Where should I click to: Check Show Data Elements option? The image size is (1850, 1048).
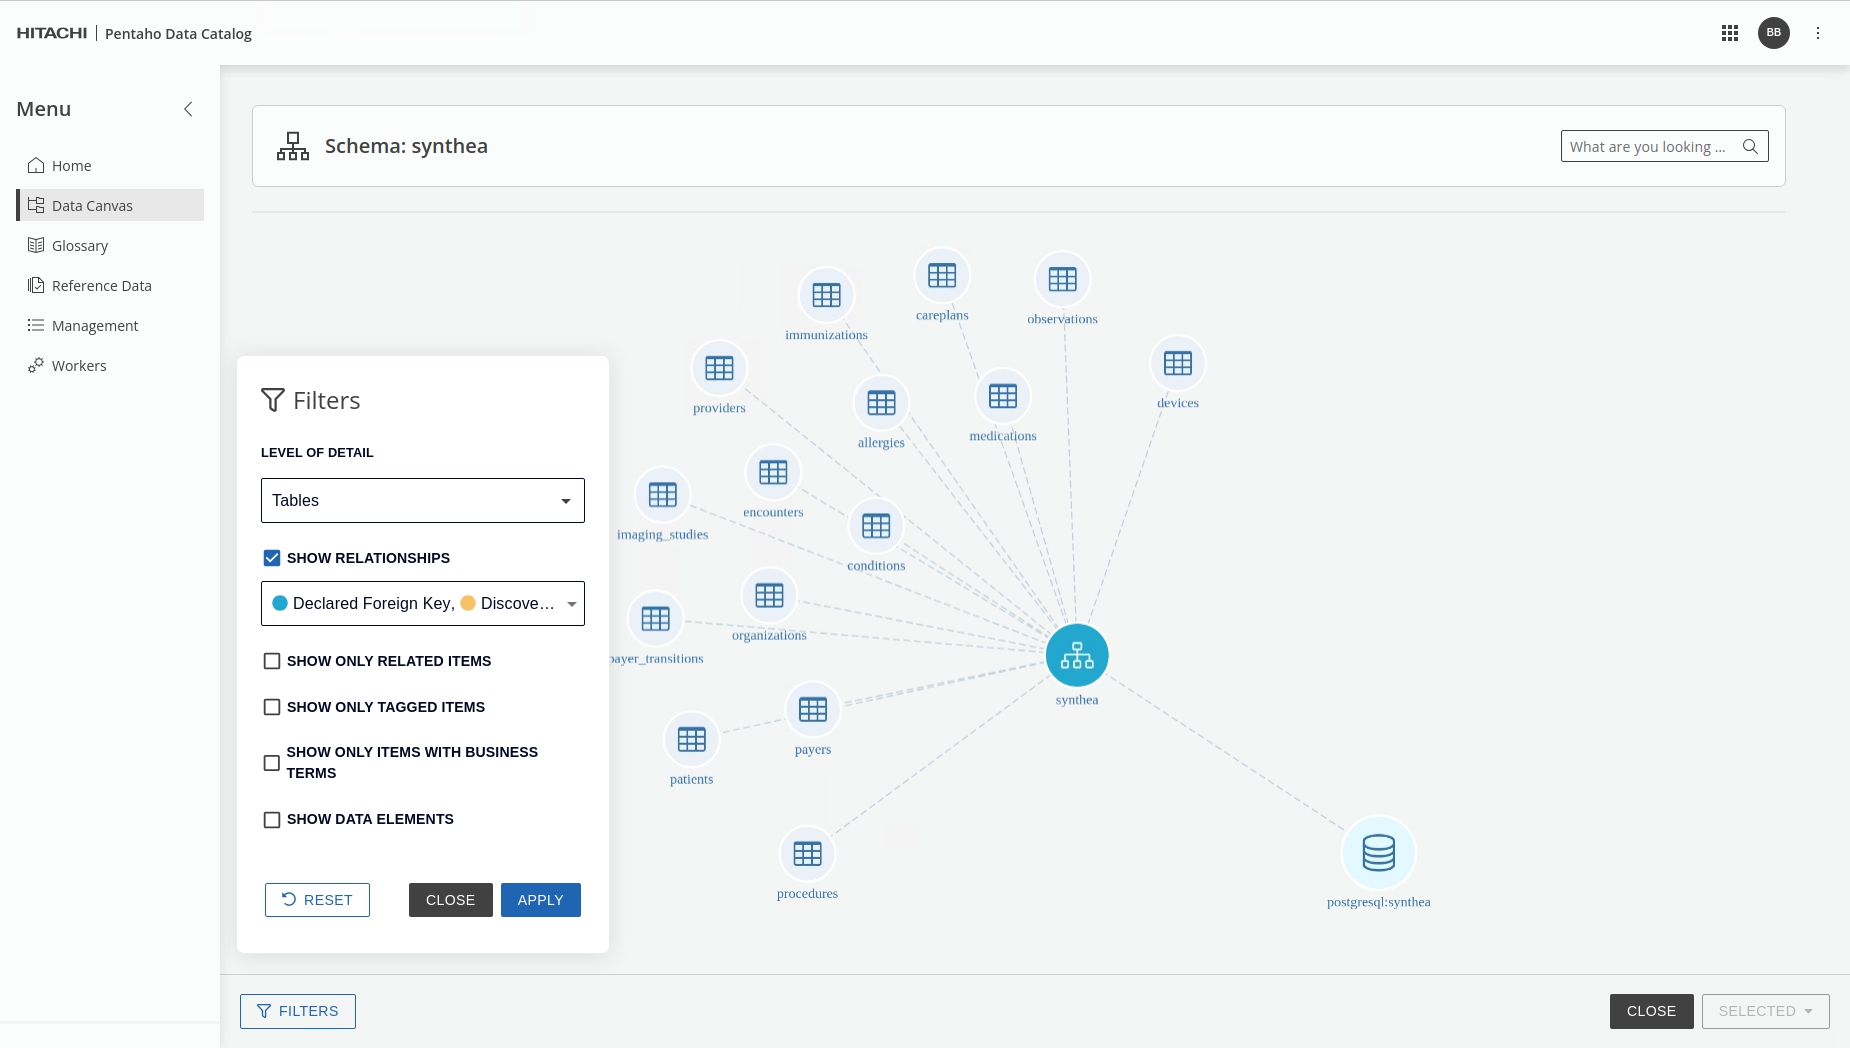pos(272,820)
